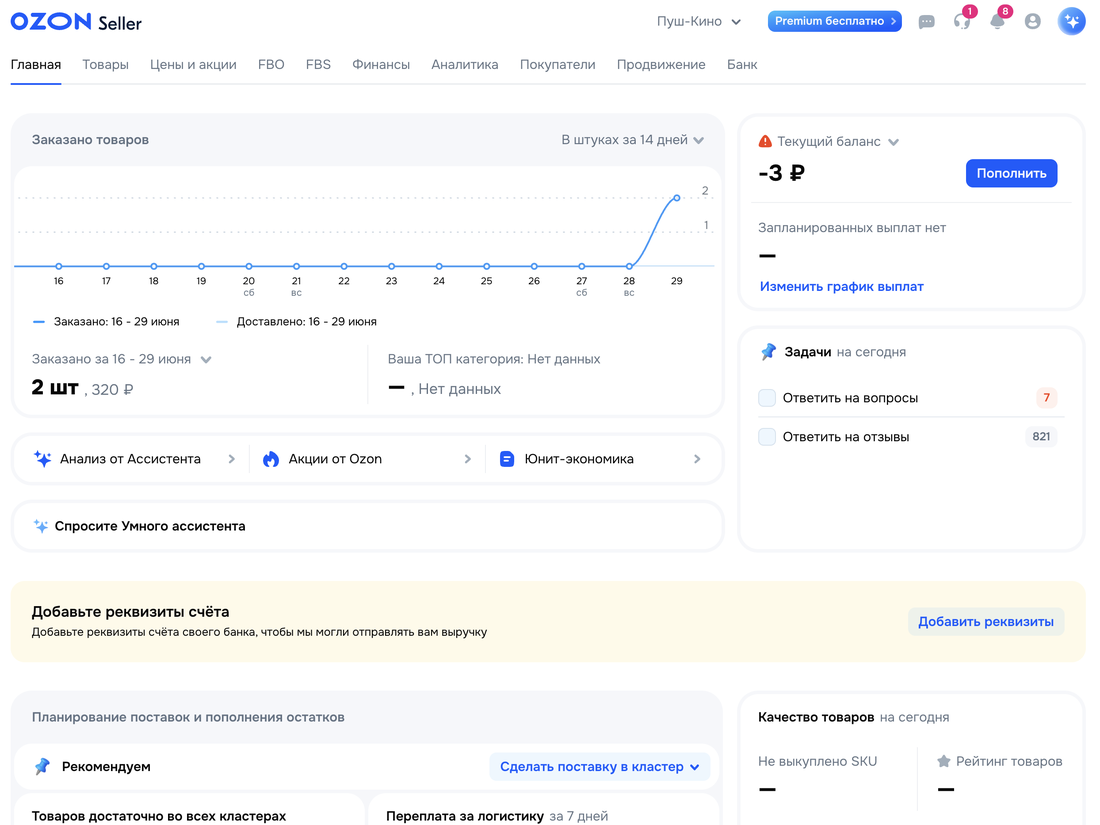Click the Качество товаров heading
Image resolution: width=1100 pixels, height=825 pixels.
point(816,717)
